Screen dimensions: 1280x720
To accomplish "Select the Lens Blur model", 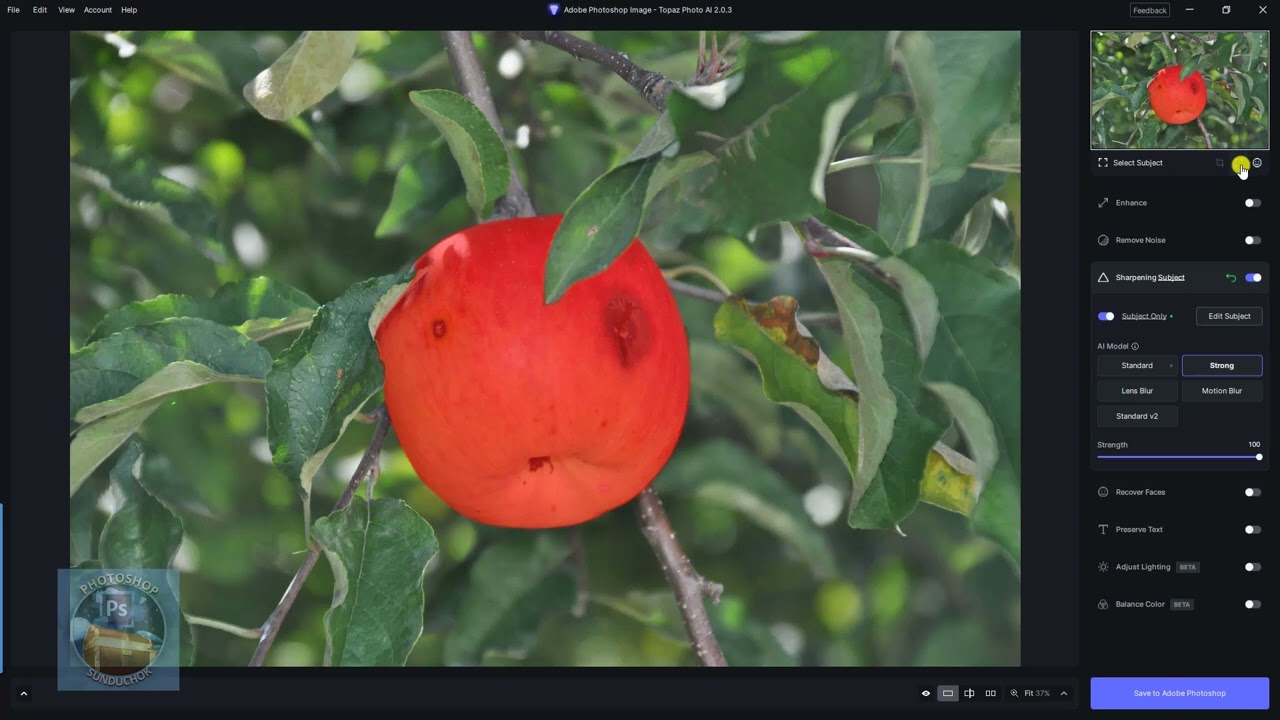I will [x=1137, y=391].
